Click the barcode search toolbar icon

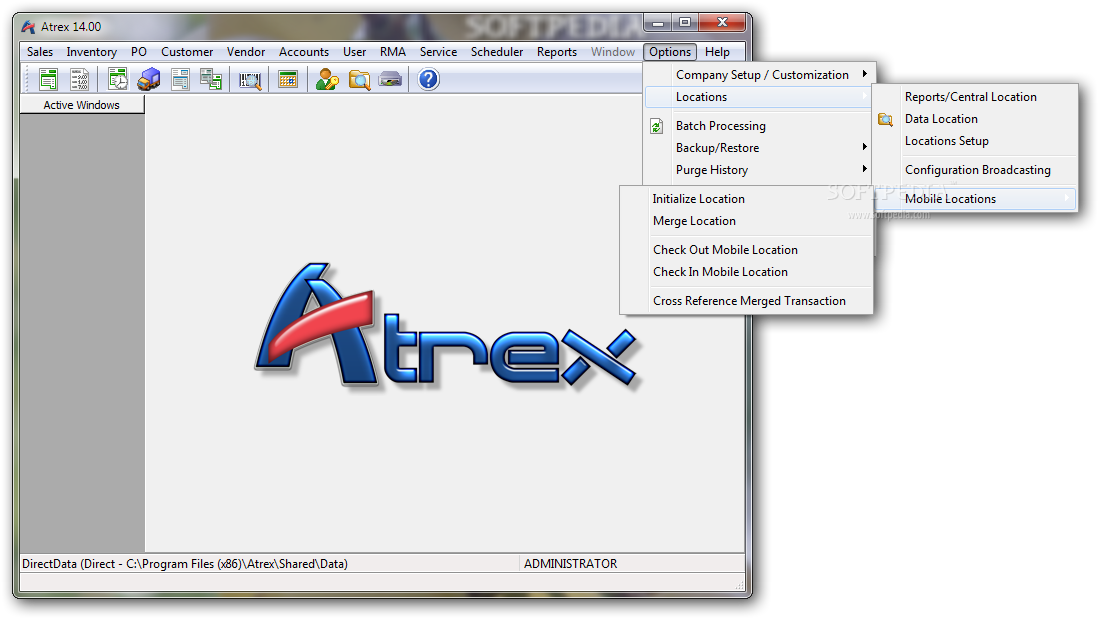click(x=250, y=81)
